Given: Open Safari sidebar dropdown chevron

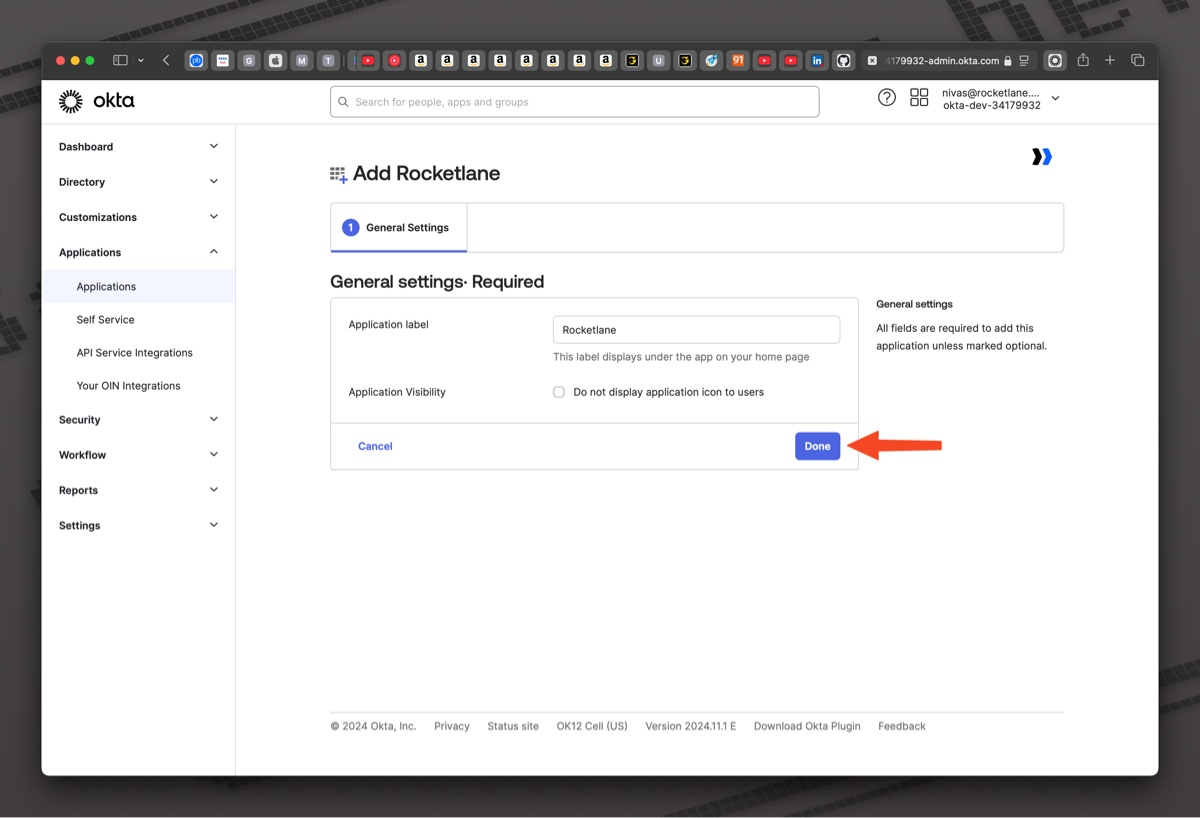Looking at the screenshot, I should pos(141,60).
